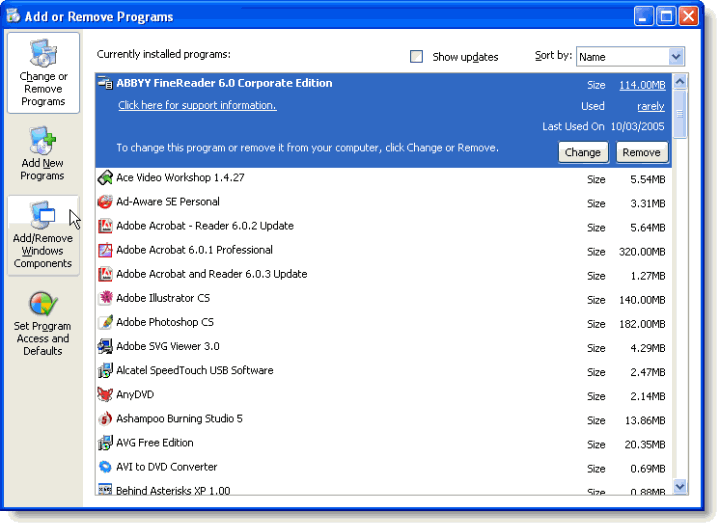Click the vertical scrollbar thumb
The width and height of the screenshot is (720, 526).
tap(680, 114)
